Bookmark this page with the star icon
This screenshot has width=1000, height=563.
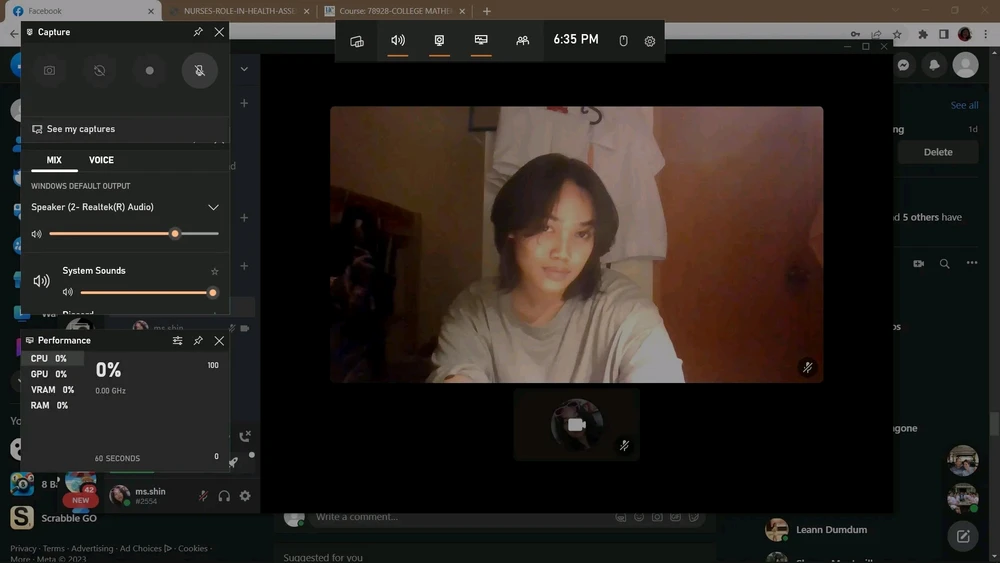[x=897, y=34]
